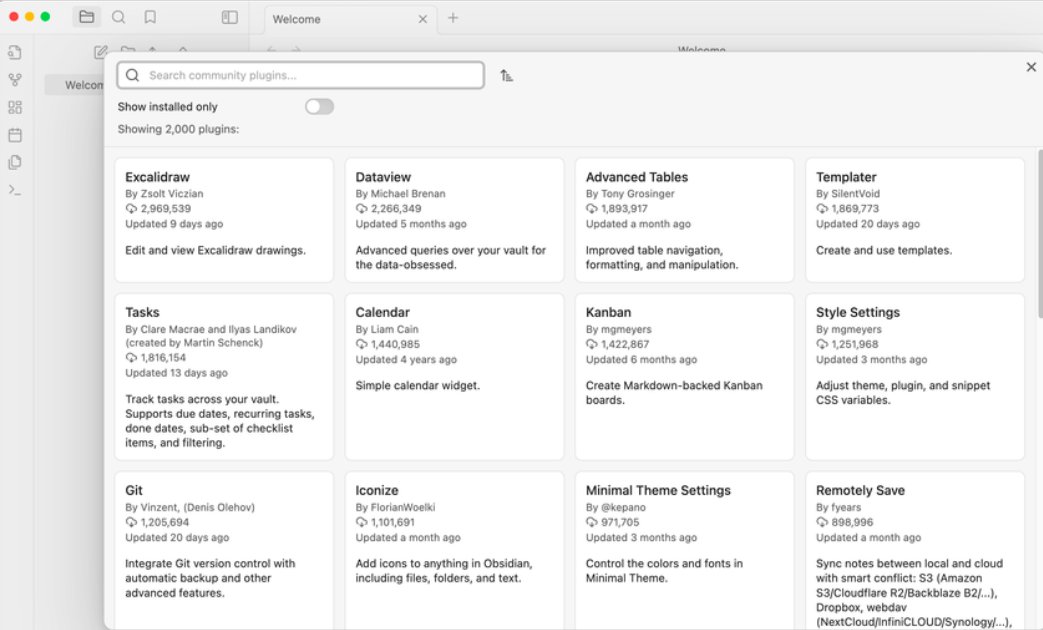This screenshot has width=1043, height=630.
Task: Click 'Updated 13 days ago' under Tasks
Action: [176, 373]
